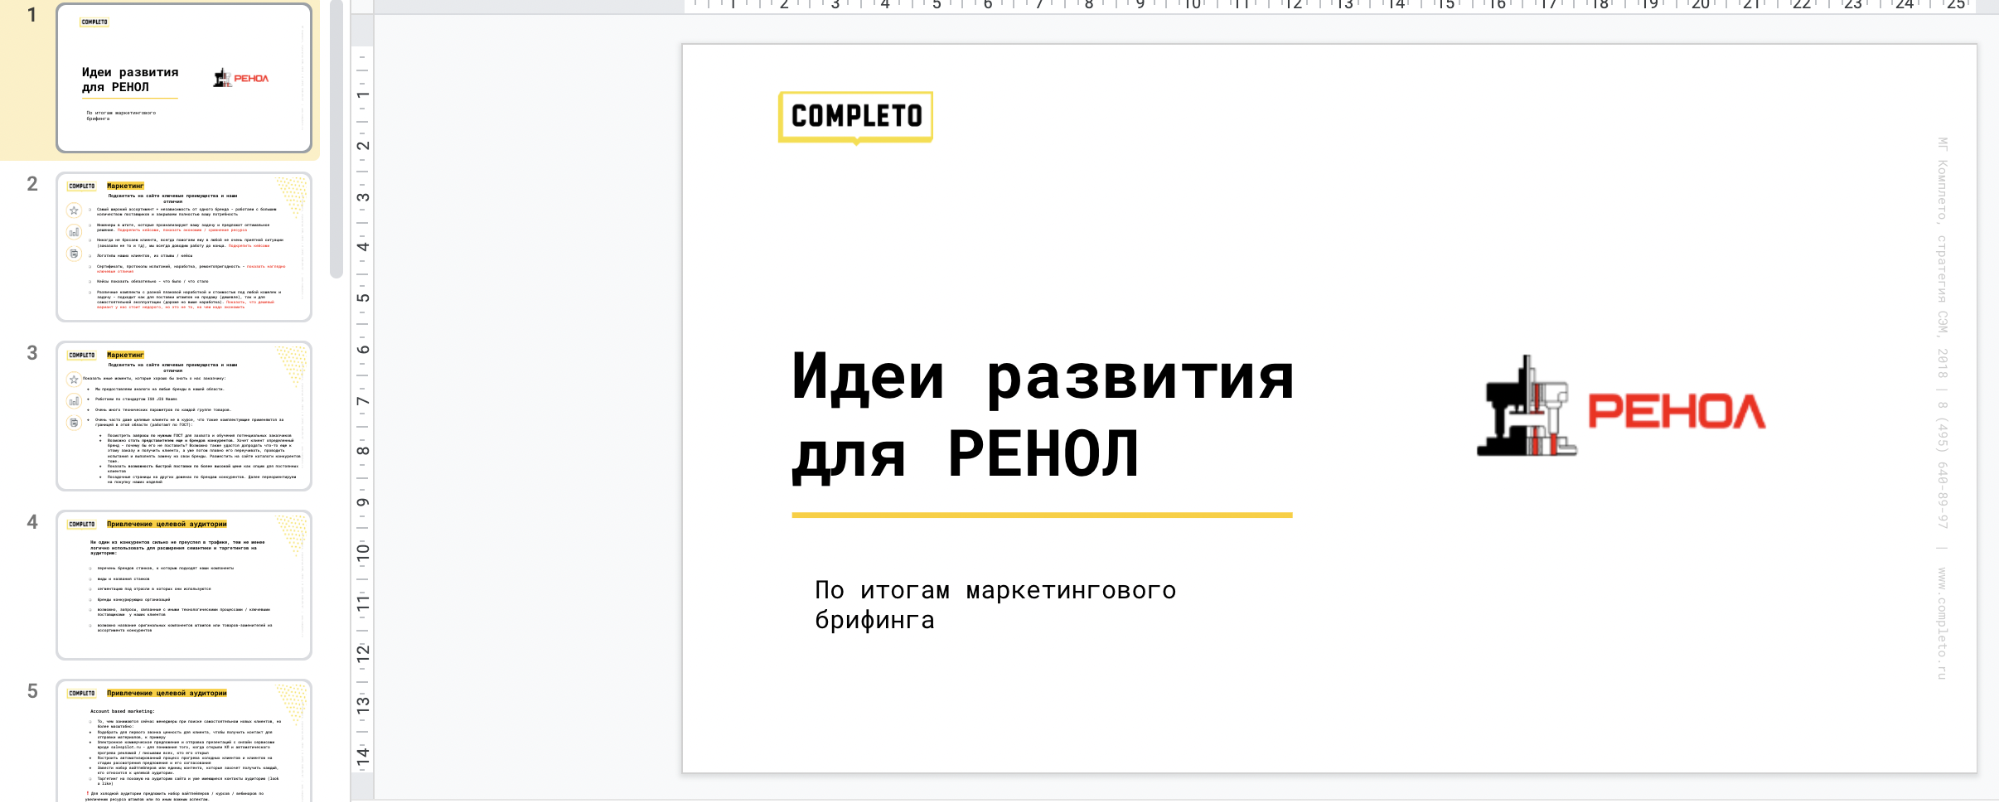Click the vertical watermark text at slide's right edge
The width and height of the screenshot is (1999, 803).
coord(1942,408)
